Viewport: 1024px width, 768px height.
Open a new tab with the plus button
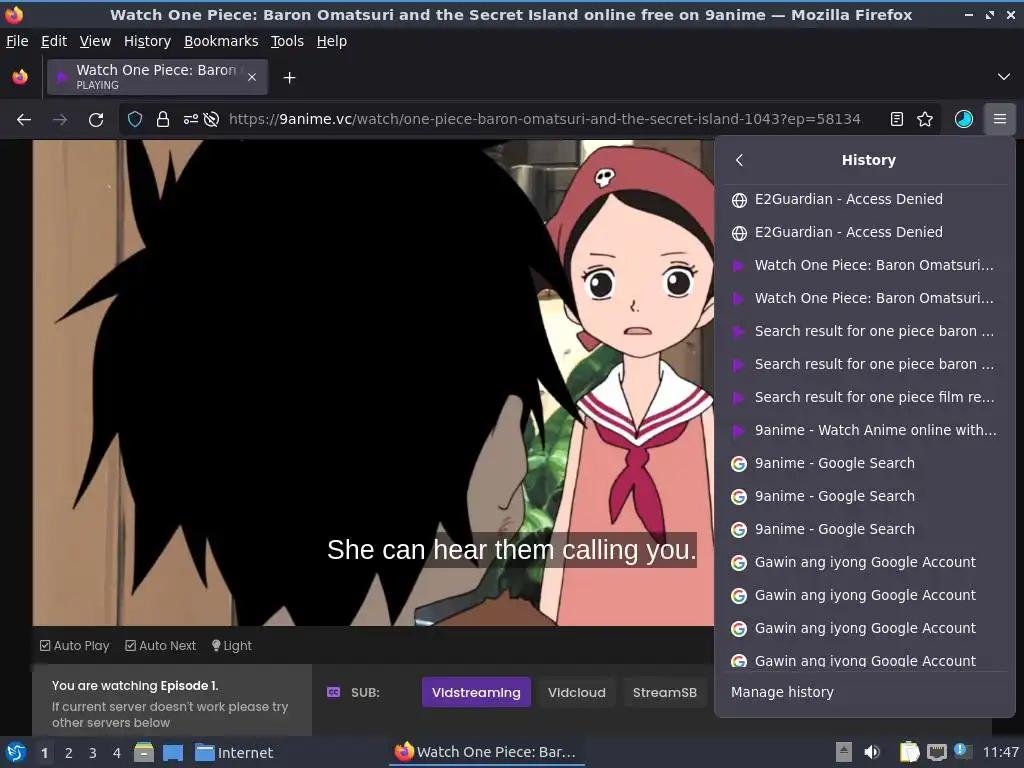point(289,78)
